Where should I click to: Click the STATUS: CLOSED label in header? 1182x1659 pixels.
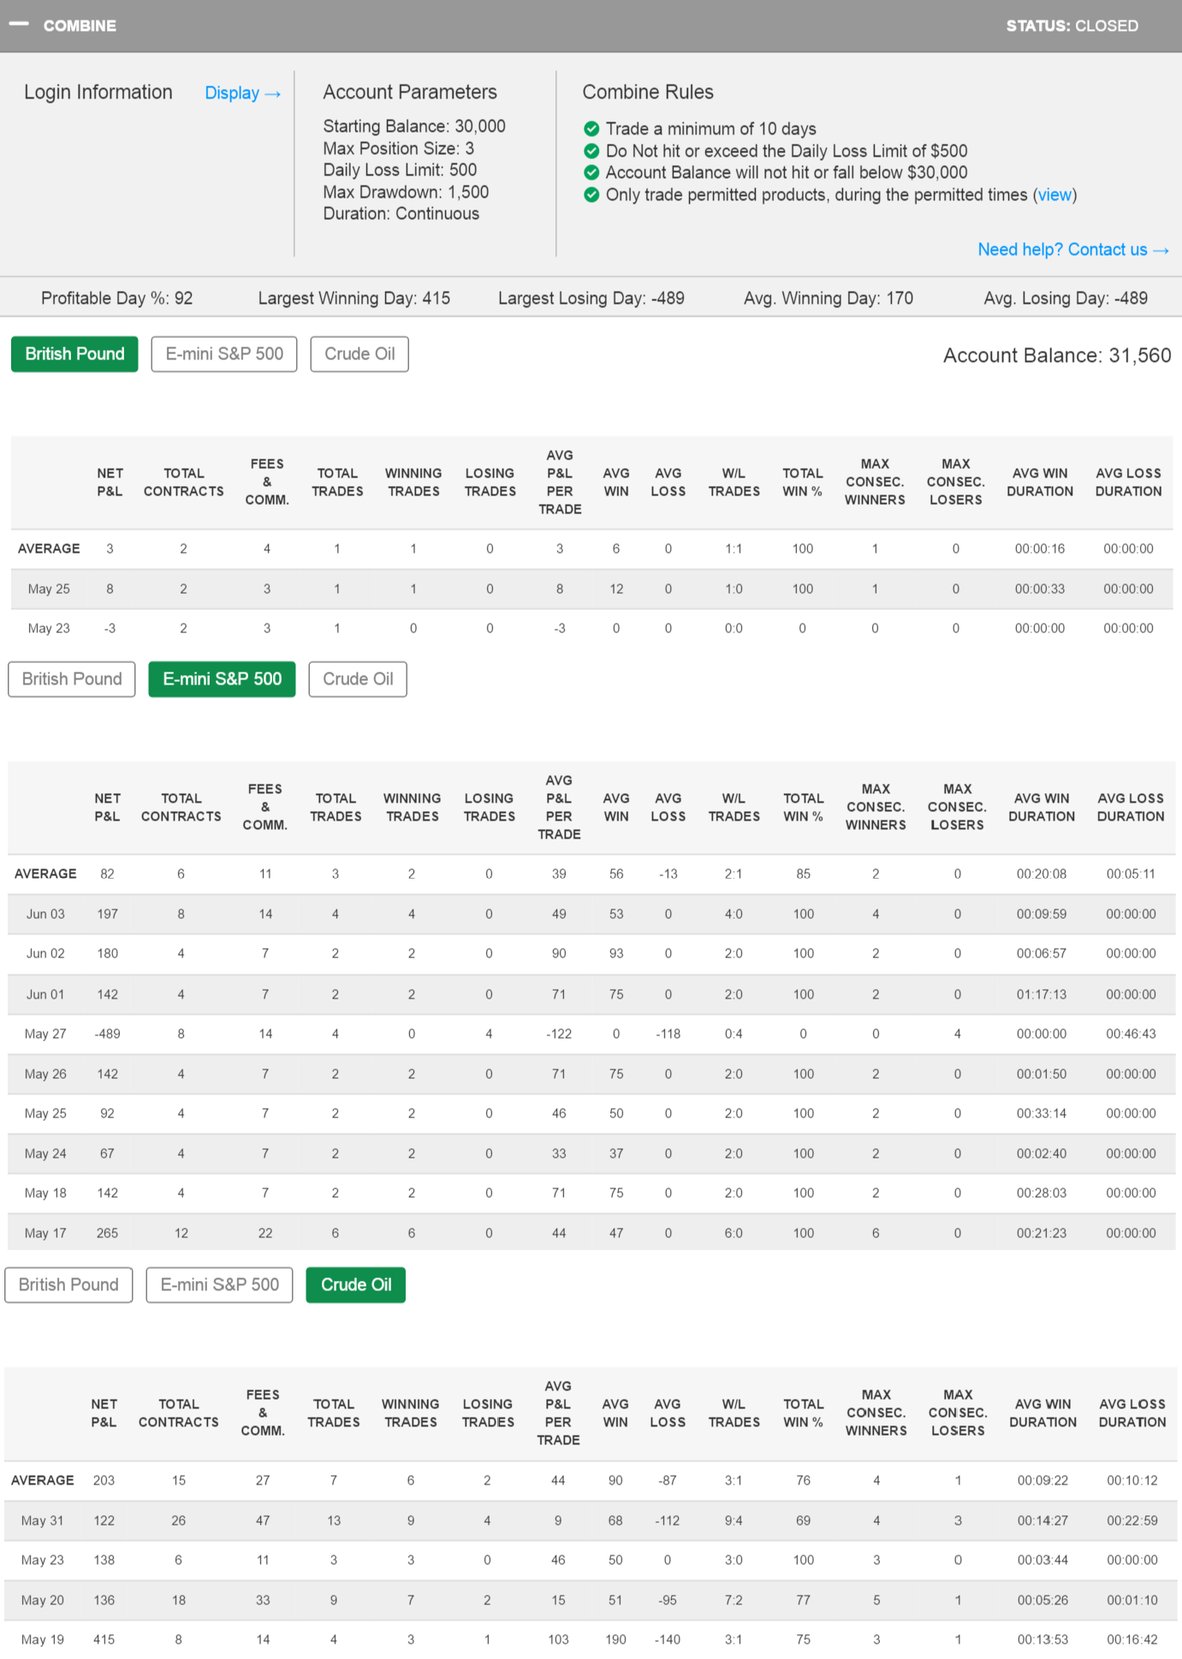coord(1071,26)
